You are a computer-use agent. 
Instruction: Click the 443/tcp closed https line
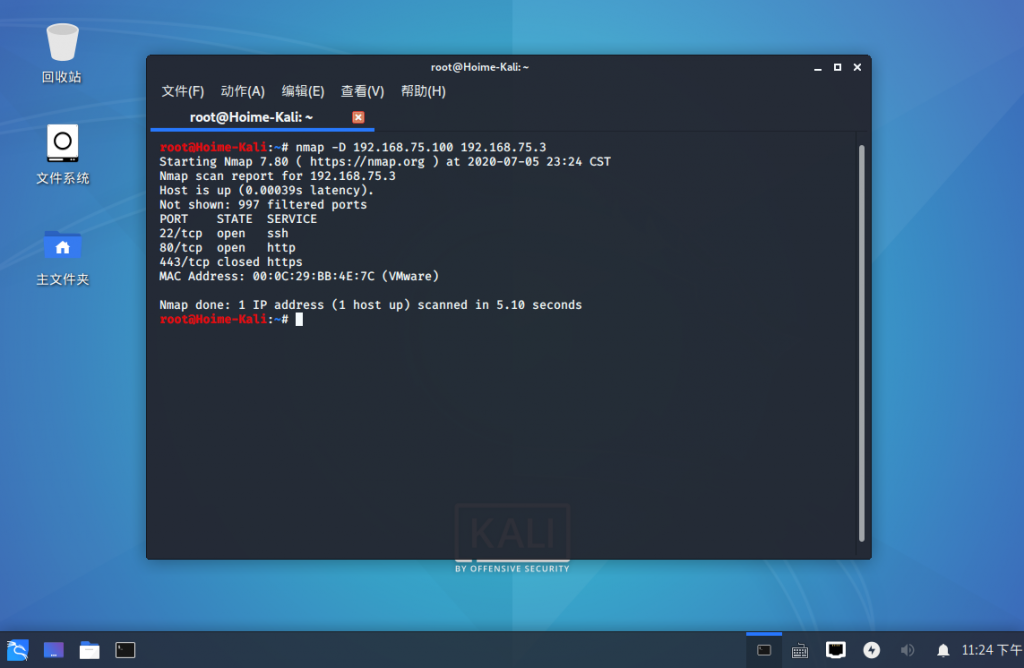(231, 262)
